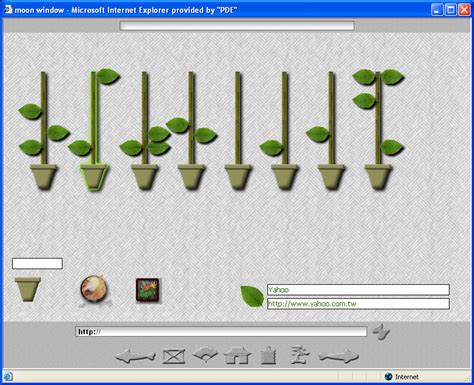The height and width of the screenshot is (385, 474).
Task: Go home using the house icon
Action: pyautogui.click(x=237, y=355)
